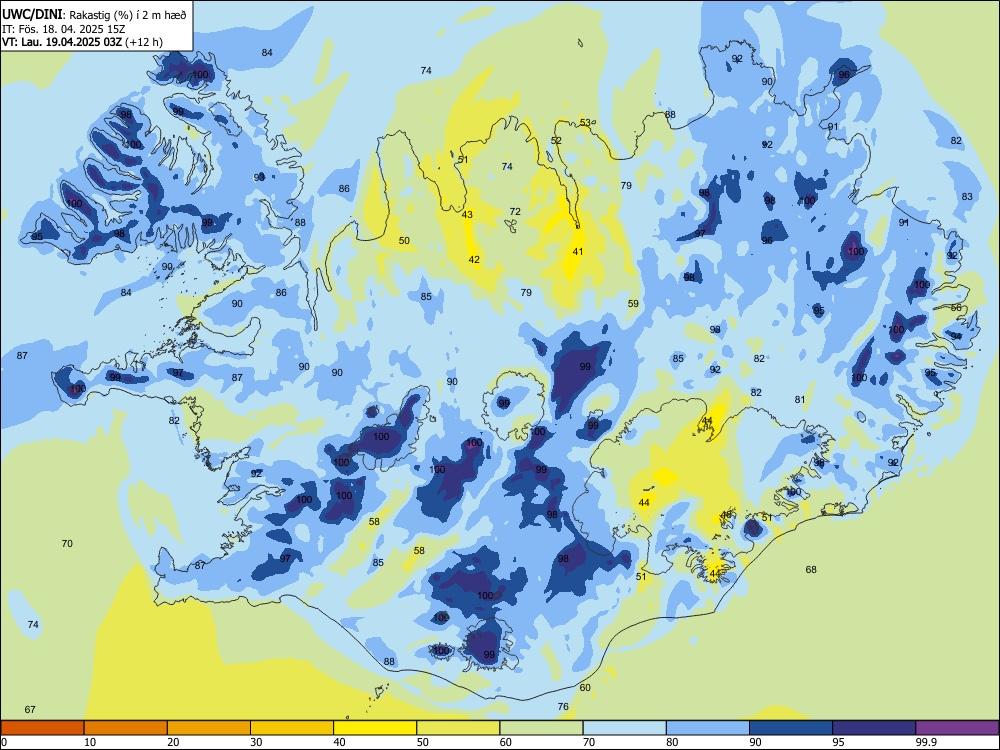Viewport: 1000px width, 750px height.
Task: Click the 0–10 dark orange legend swatch
Action: [43, 728]
